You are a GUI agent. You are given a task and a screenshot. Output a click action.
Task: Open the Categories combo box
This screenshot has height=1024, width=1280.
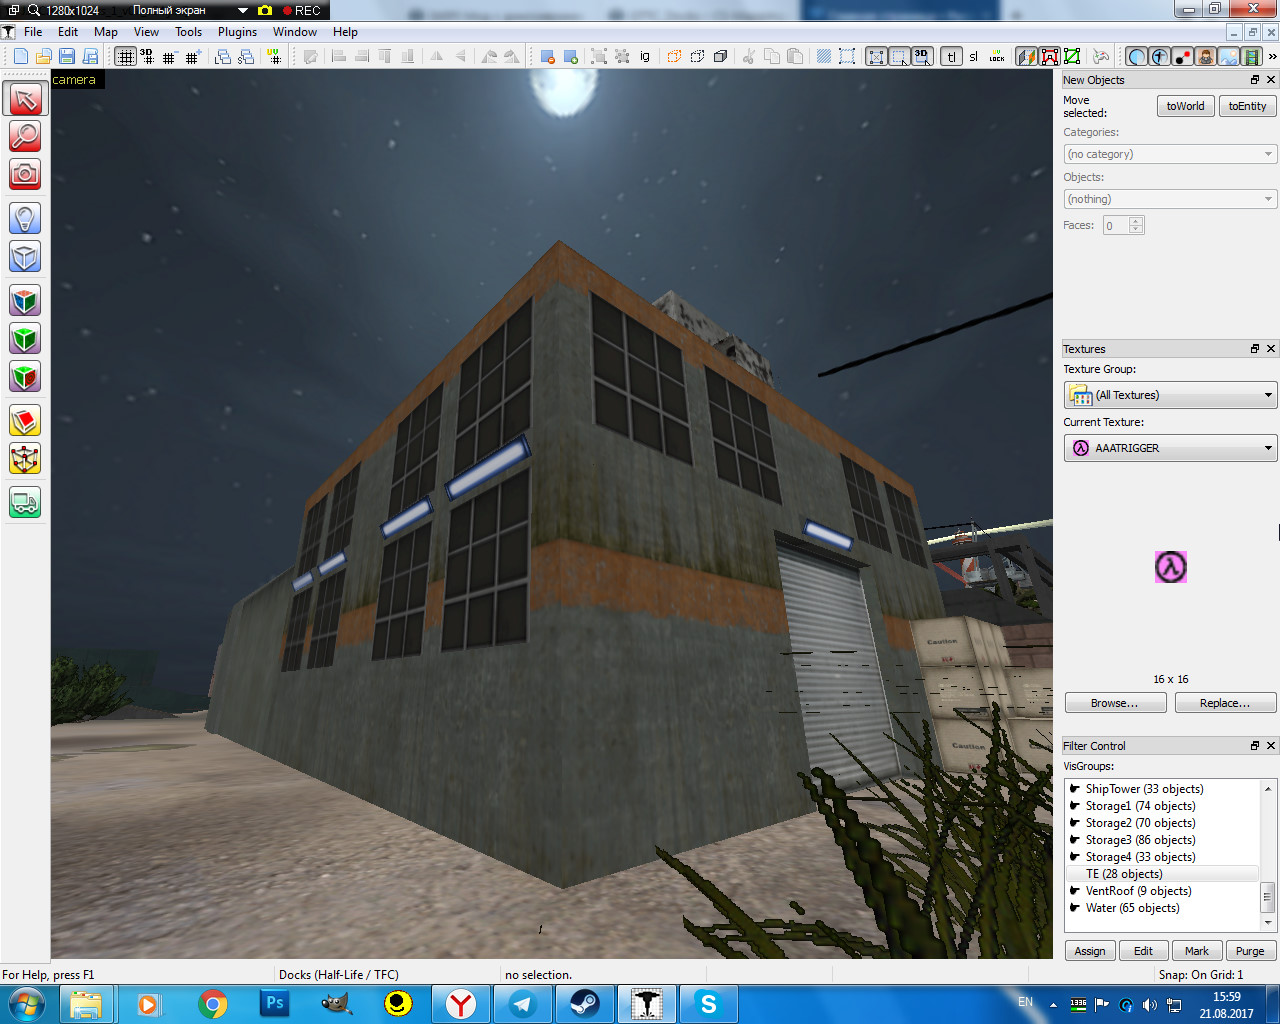coord(1170,154)
